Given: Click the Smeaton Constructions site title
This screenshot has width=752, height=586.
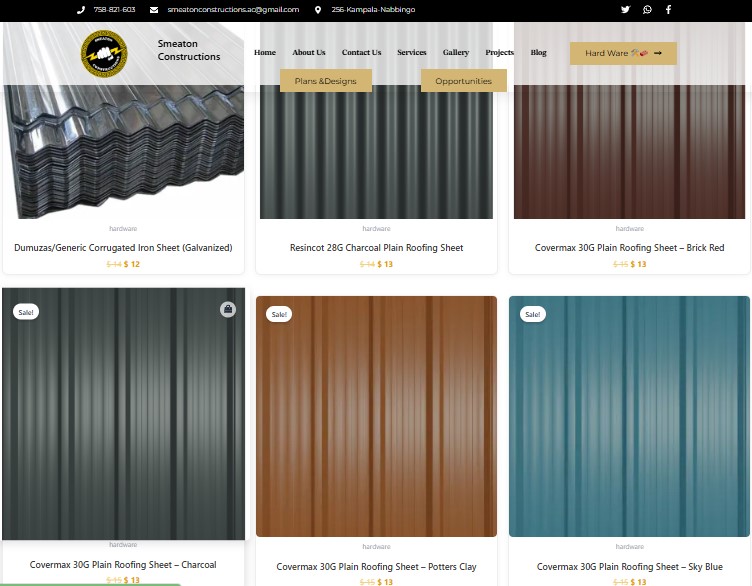Looking at the screenshot, I should pyautogui.click(x=189, y=50).
